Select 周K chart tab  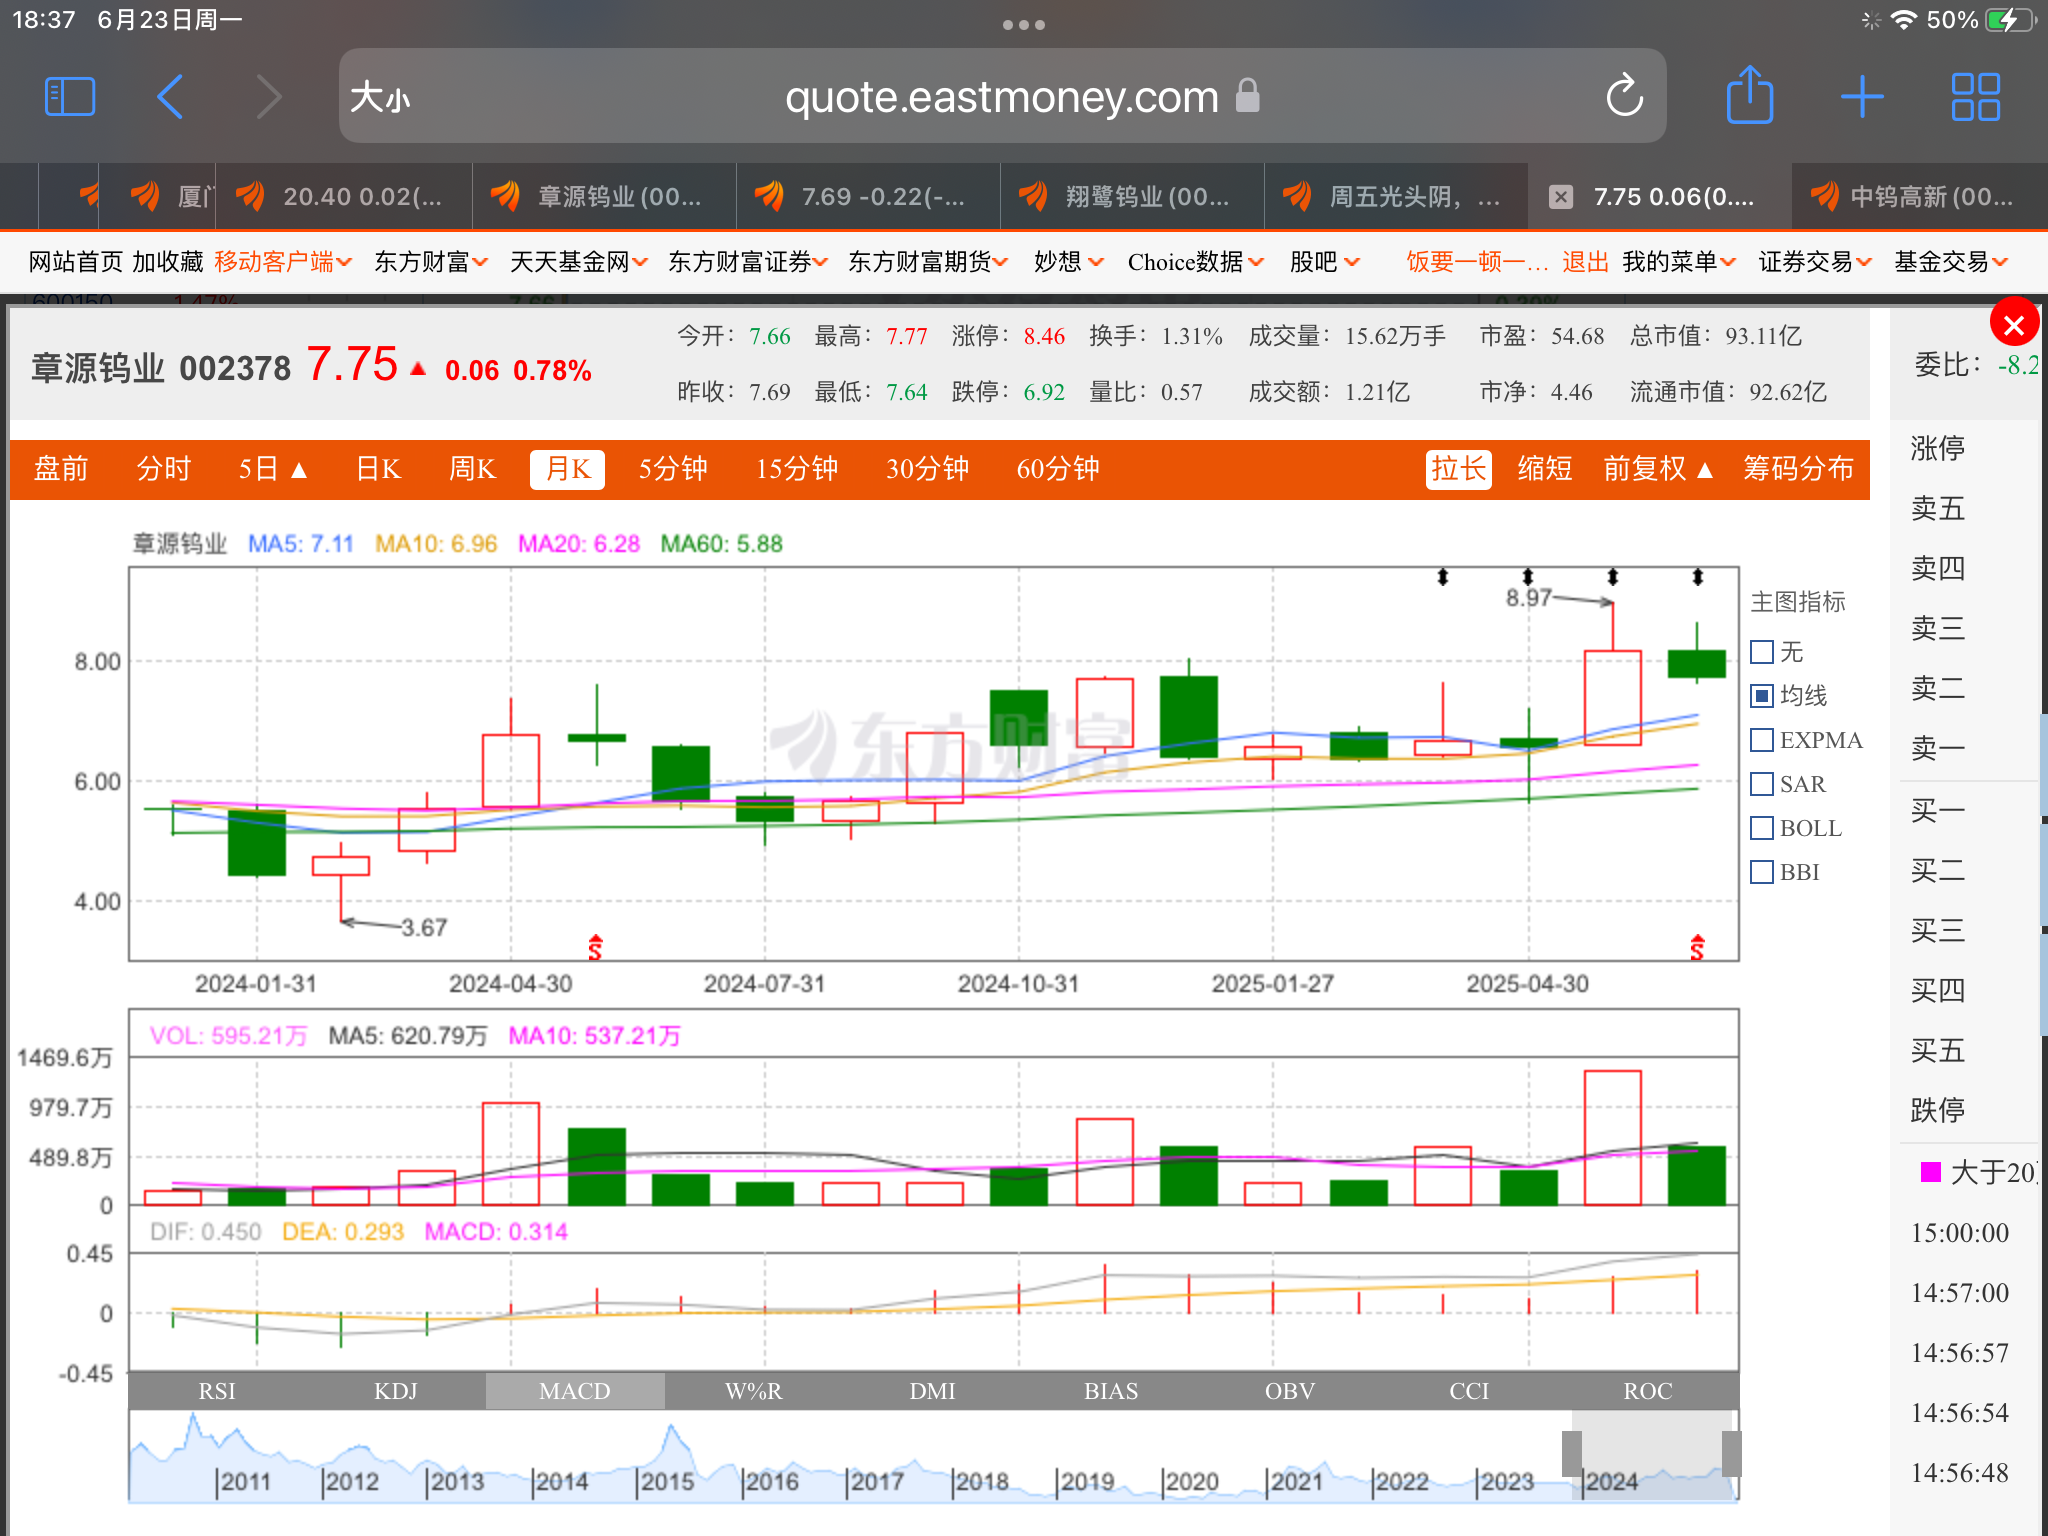[x=472, y=469]
